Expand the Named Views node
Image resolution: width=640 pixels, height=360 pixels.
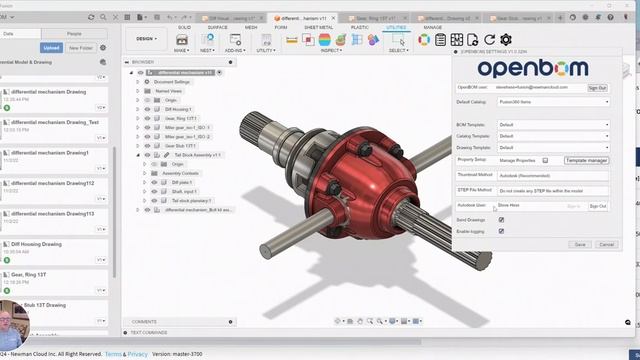(138, 91)
